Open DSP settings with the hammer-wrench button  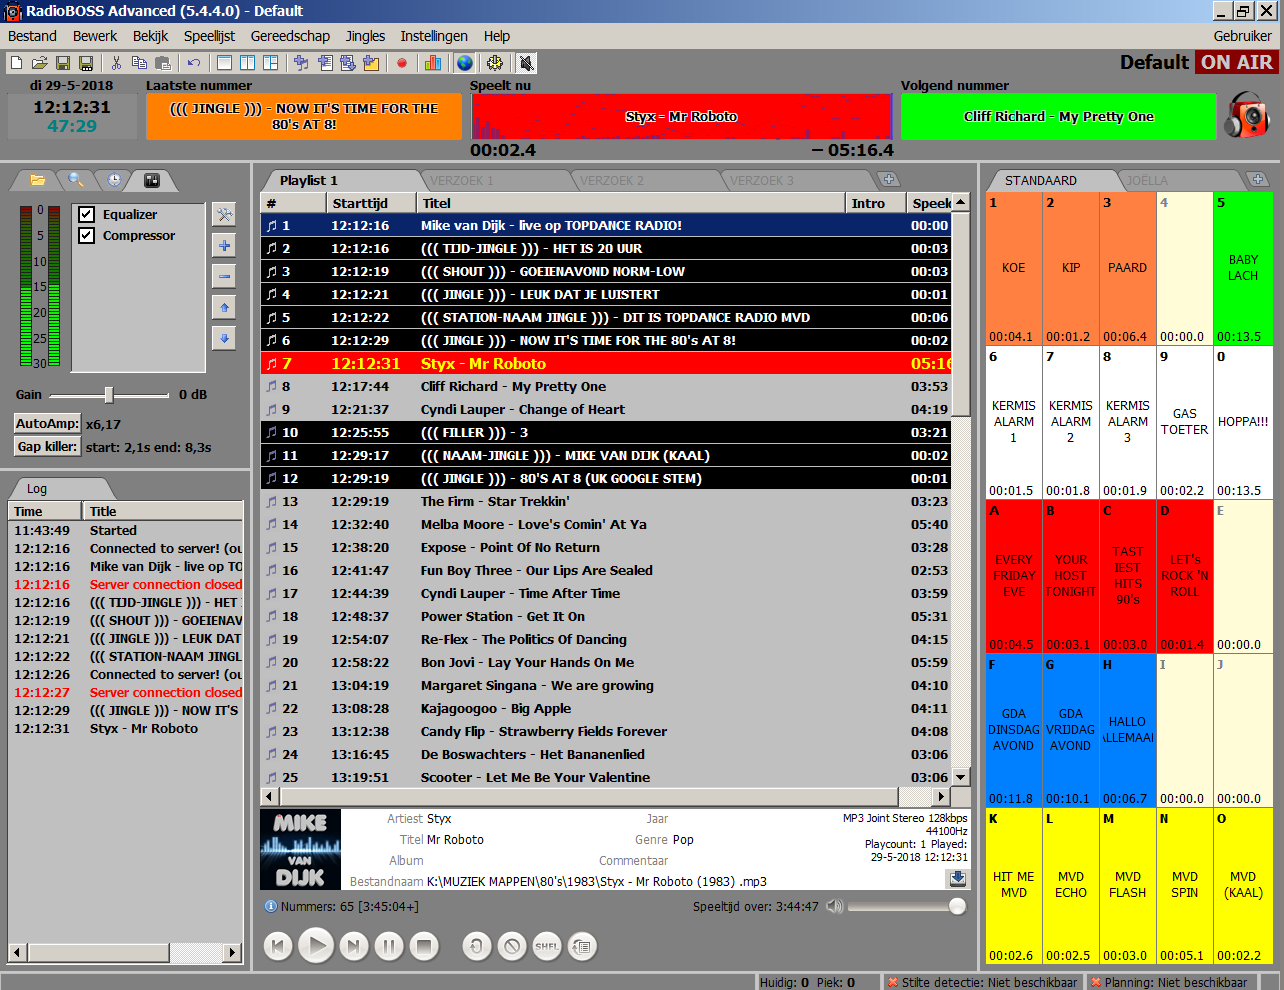click(x=224, y=215)
